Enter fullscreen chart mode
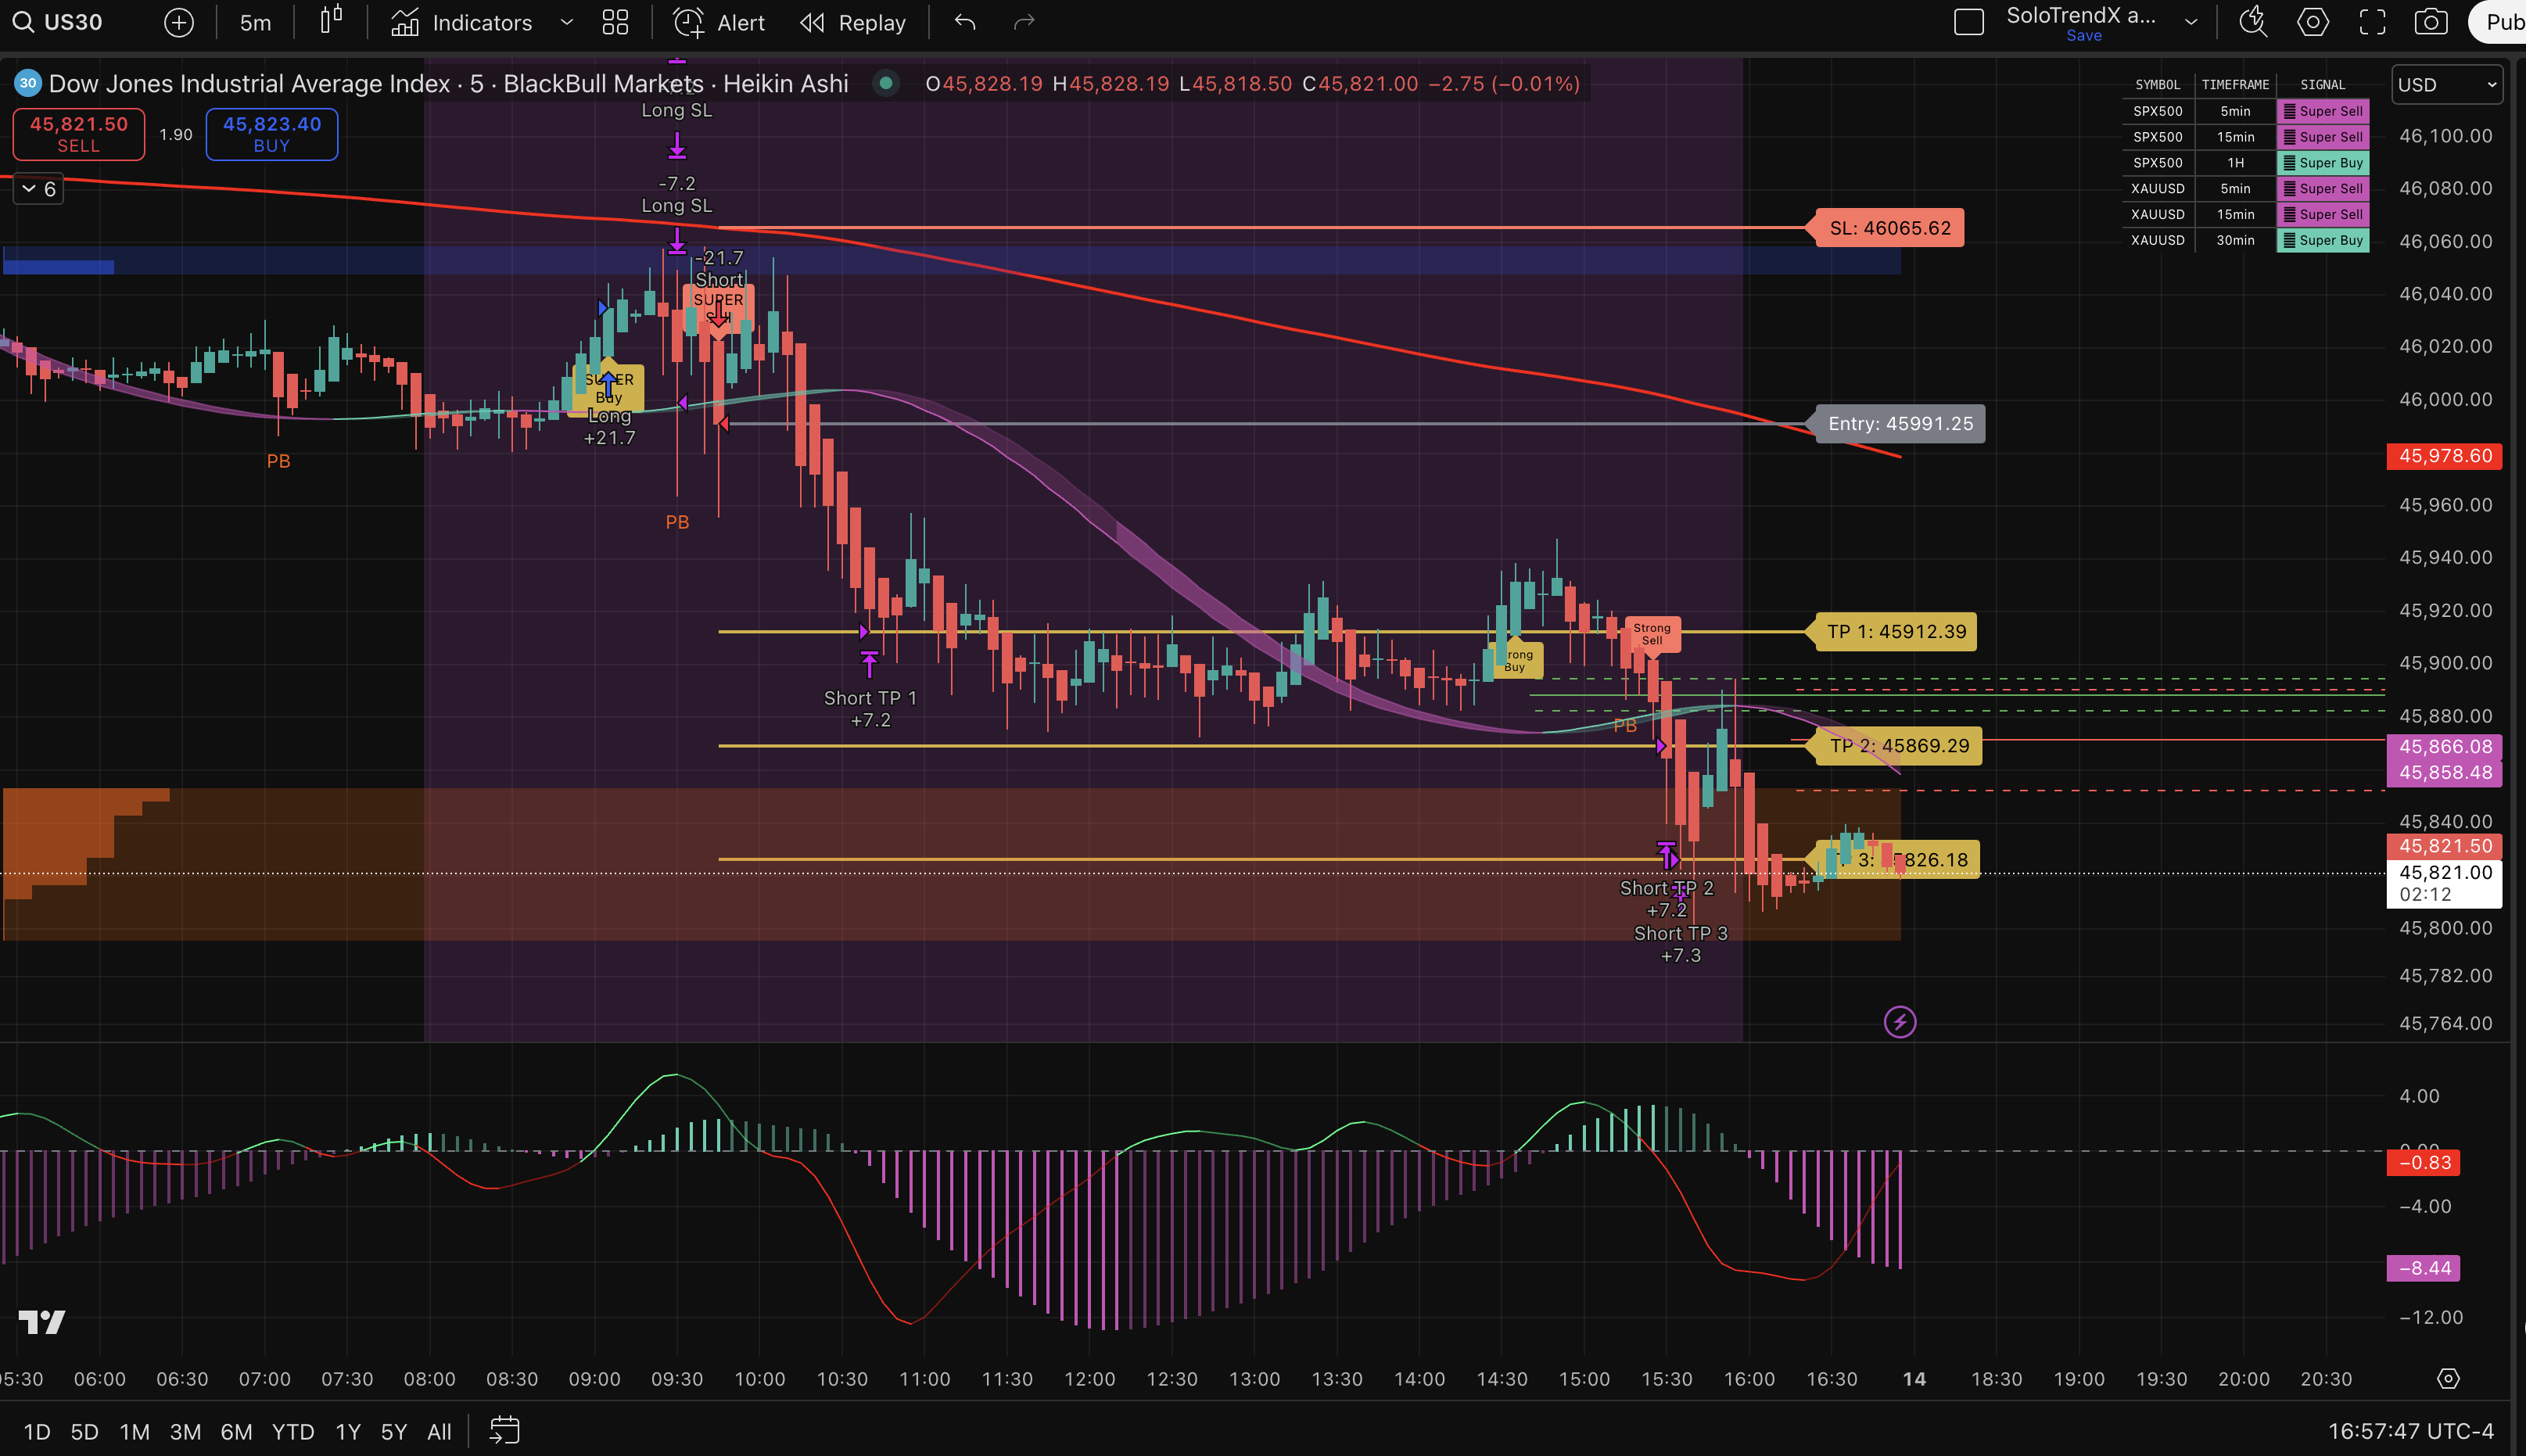 pyautogui.click(x=2373, y=22)
